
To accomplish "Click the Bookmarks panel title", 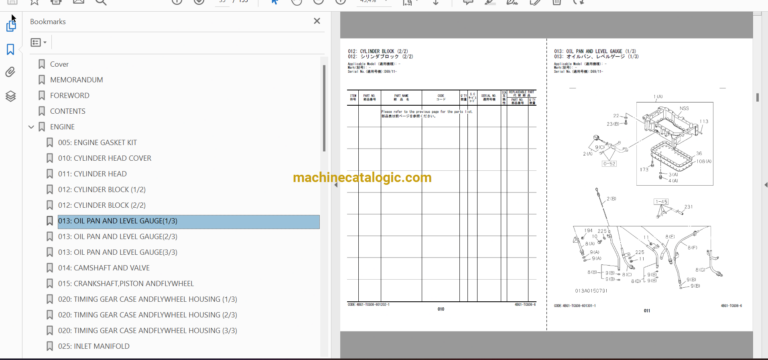I will click(x=48, y=22).
